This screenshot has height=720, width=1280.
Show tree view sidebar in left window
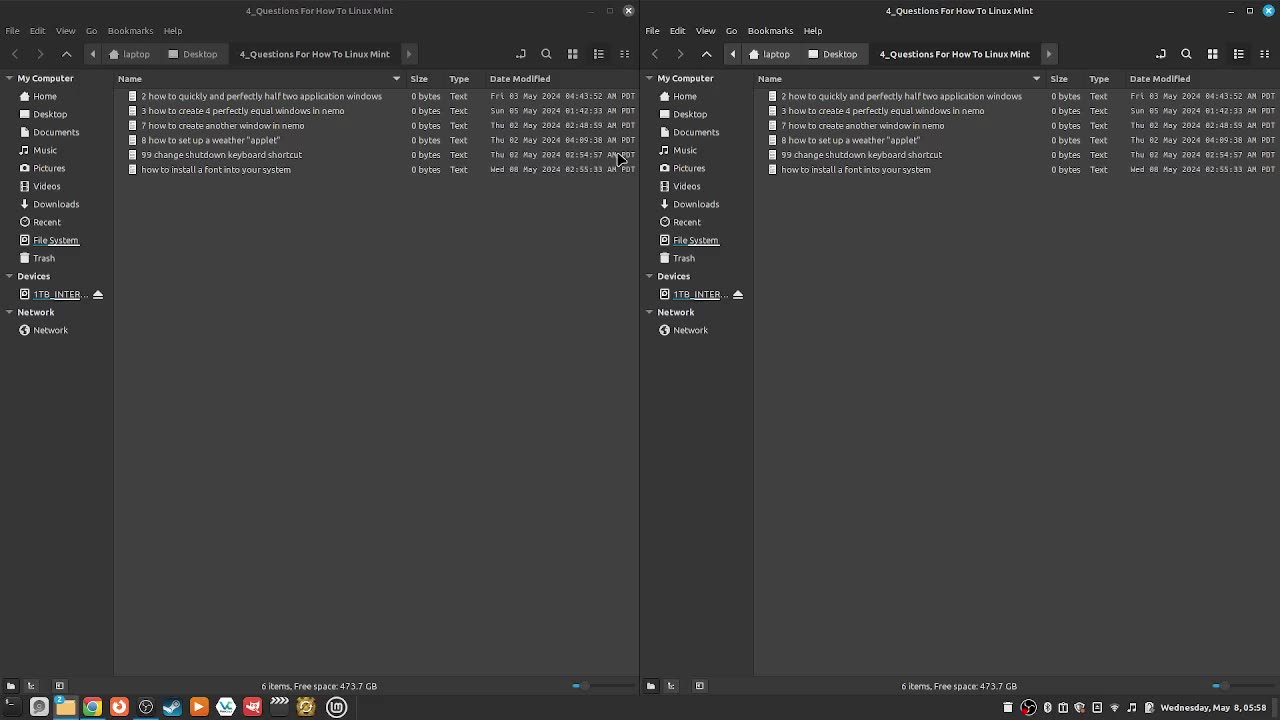pos(31,686)
